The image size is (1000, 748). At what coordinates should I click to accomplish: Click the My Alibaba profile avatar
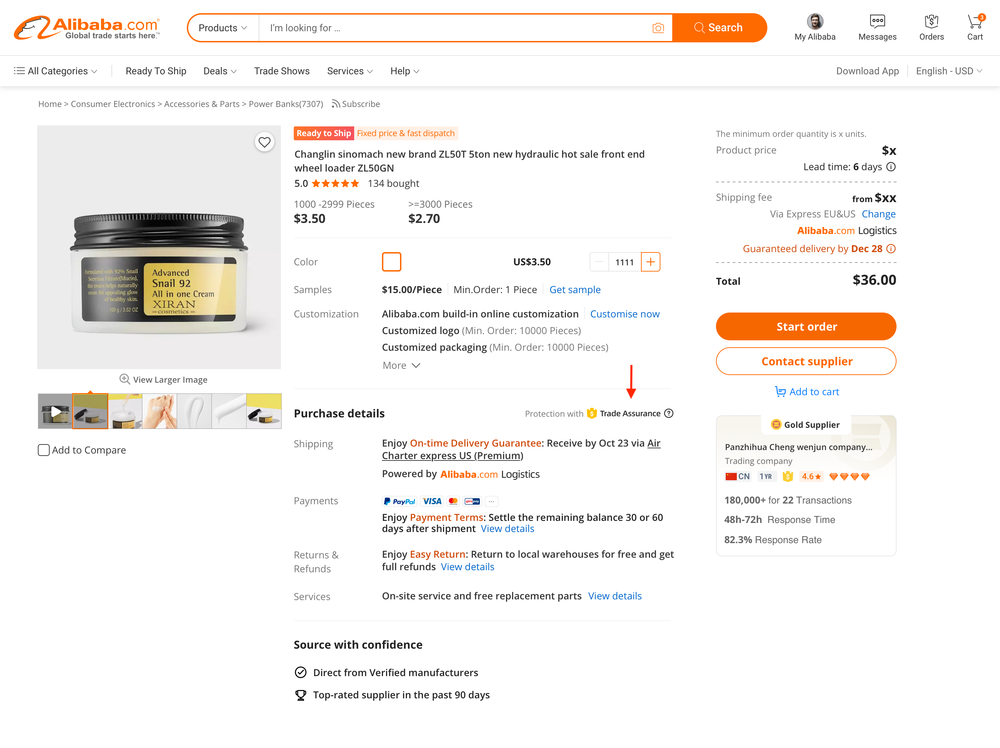(x=815, y=22)
